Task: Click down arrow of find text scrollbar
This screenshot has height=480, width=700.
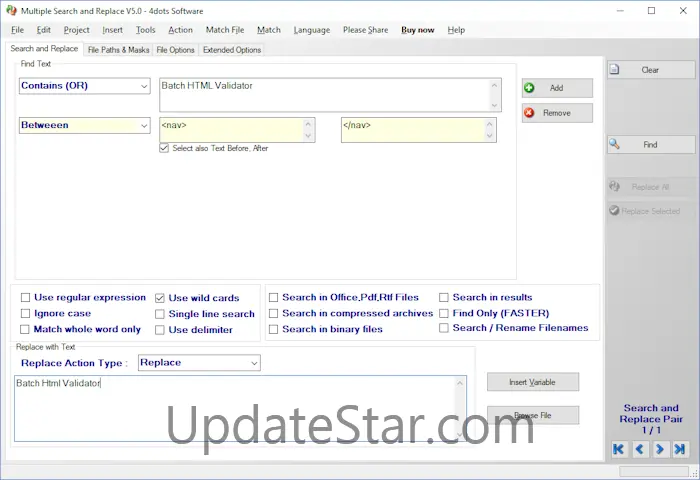Action: [x=494, y=105]
